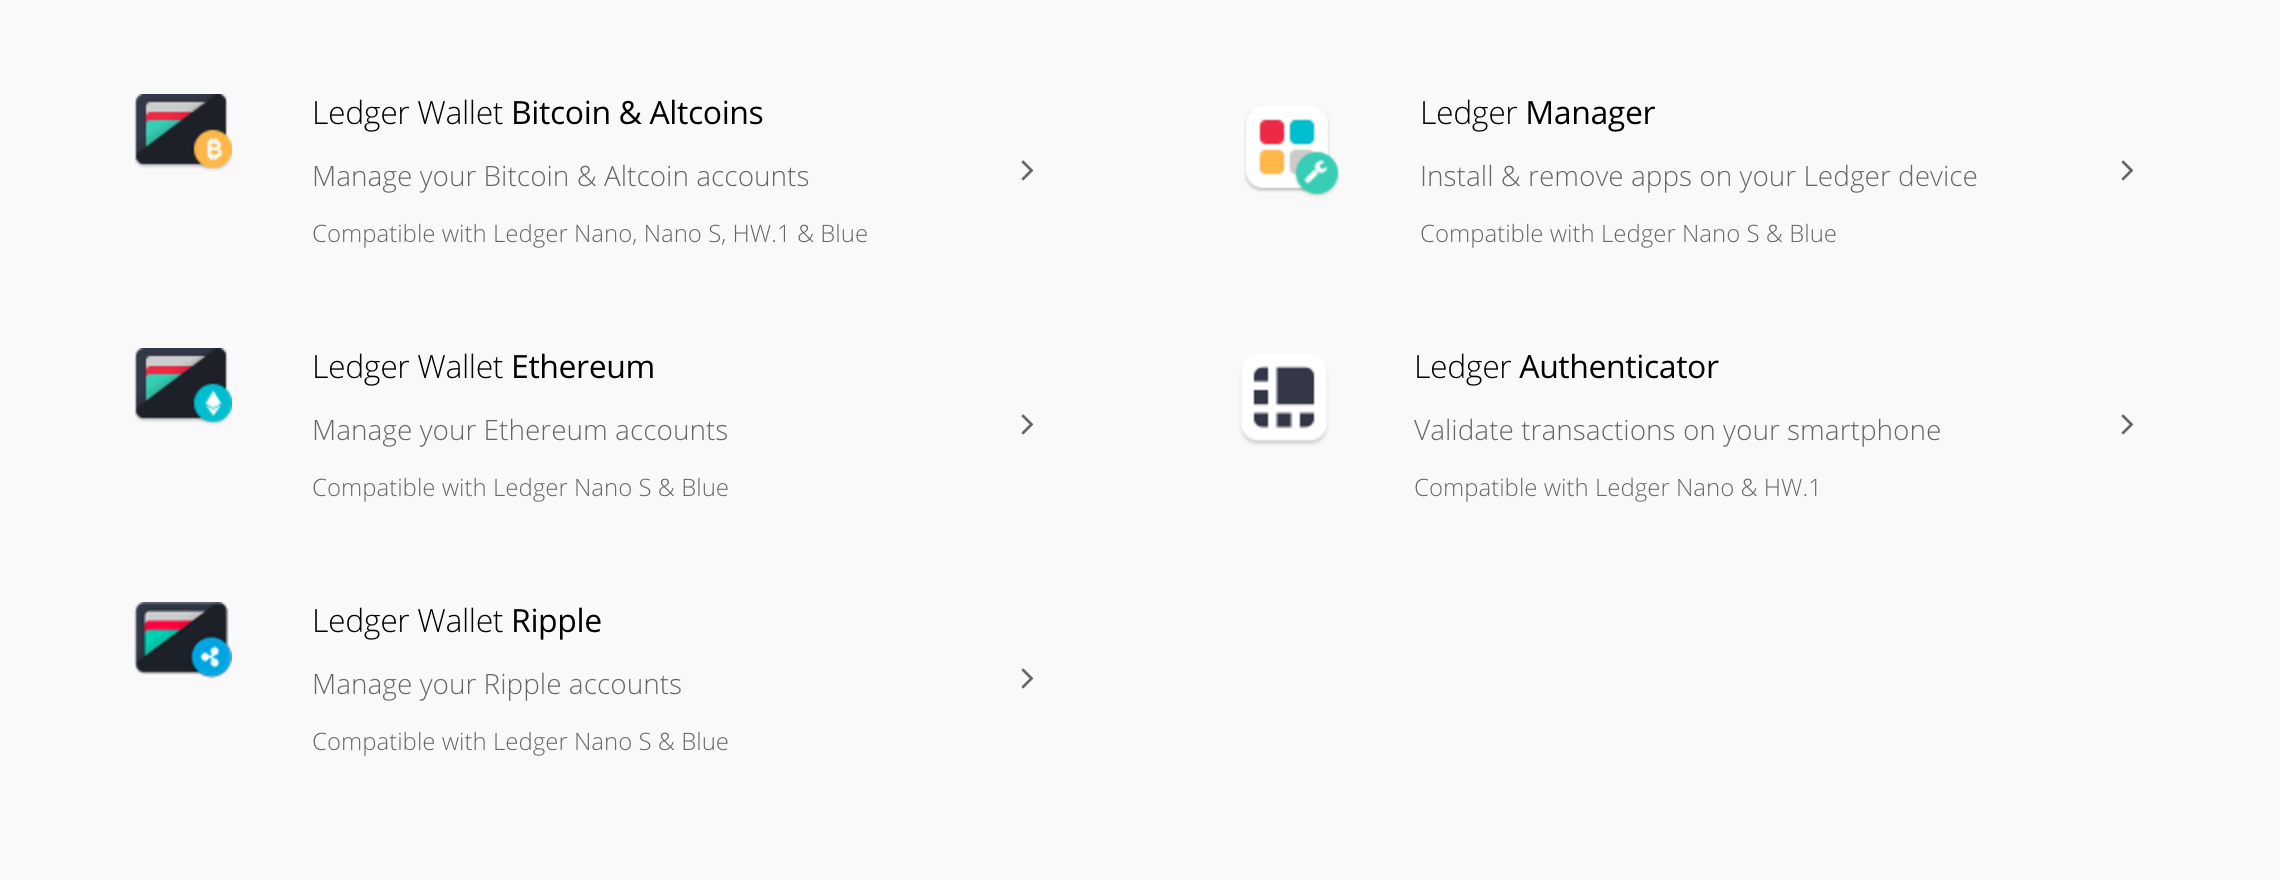Image resolution: width=2280 pixels, height=880 pixels.
Task: Open Ledger Manager via its chevron arrow
Action: tap(2127, 171)
